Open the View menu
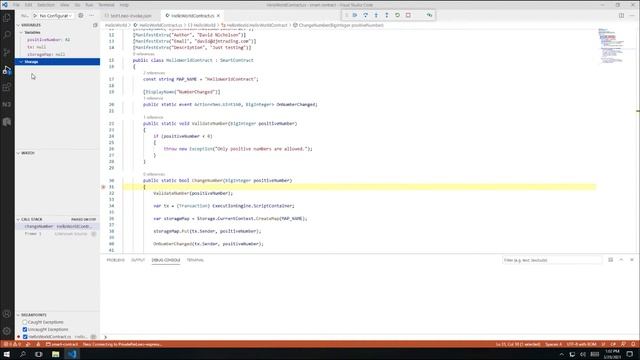Viewport: 640px width, 360px height. pyautogui.click(x=64, y=5)
